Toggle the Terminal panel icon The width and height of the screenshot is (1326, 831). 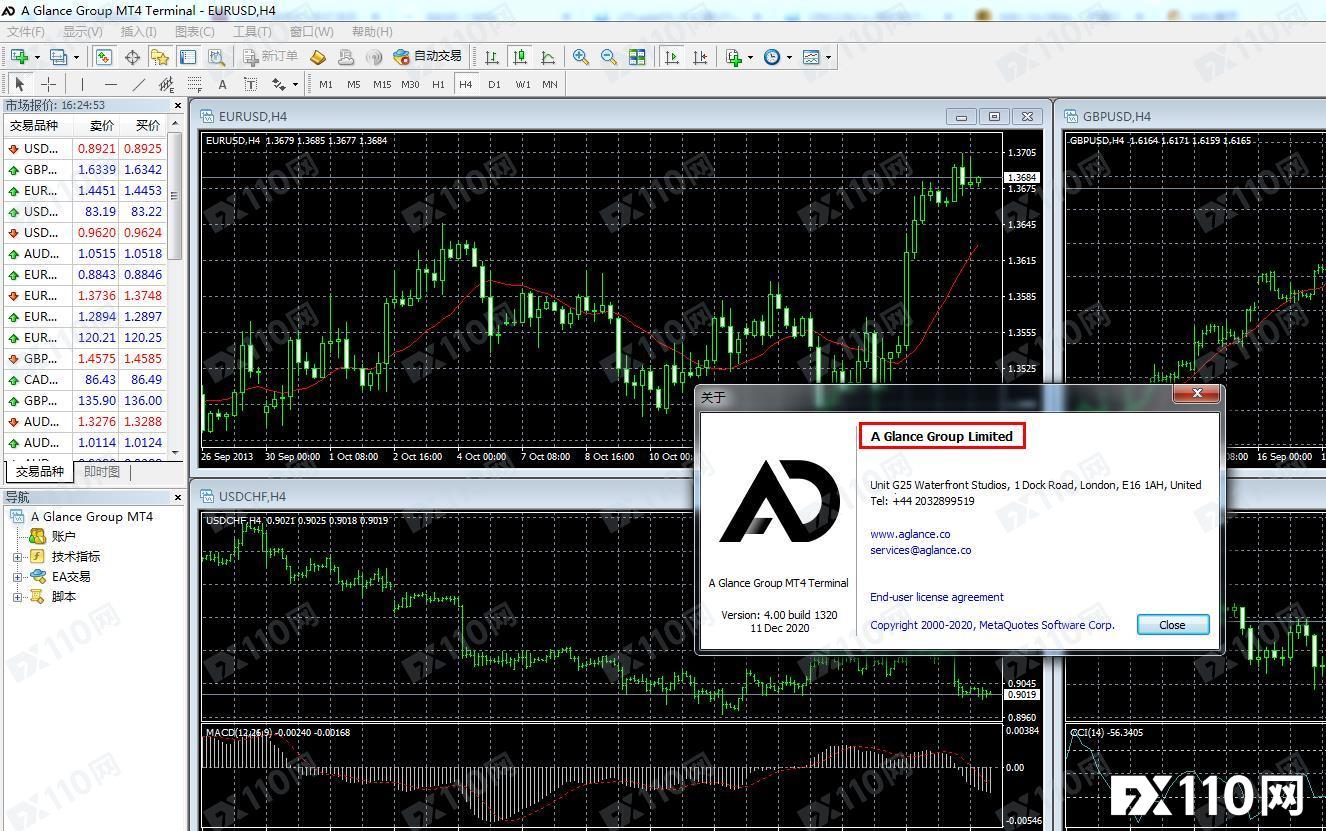(x=188, y=57)
